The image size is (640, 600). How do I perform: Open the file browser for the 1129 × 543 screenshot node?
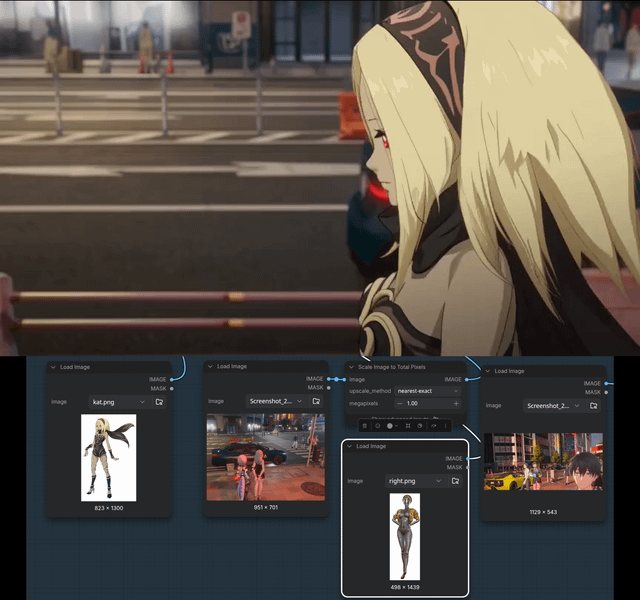593,406
